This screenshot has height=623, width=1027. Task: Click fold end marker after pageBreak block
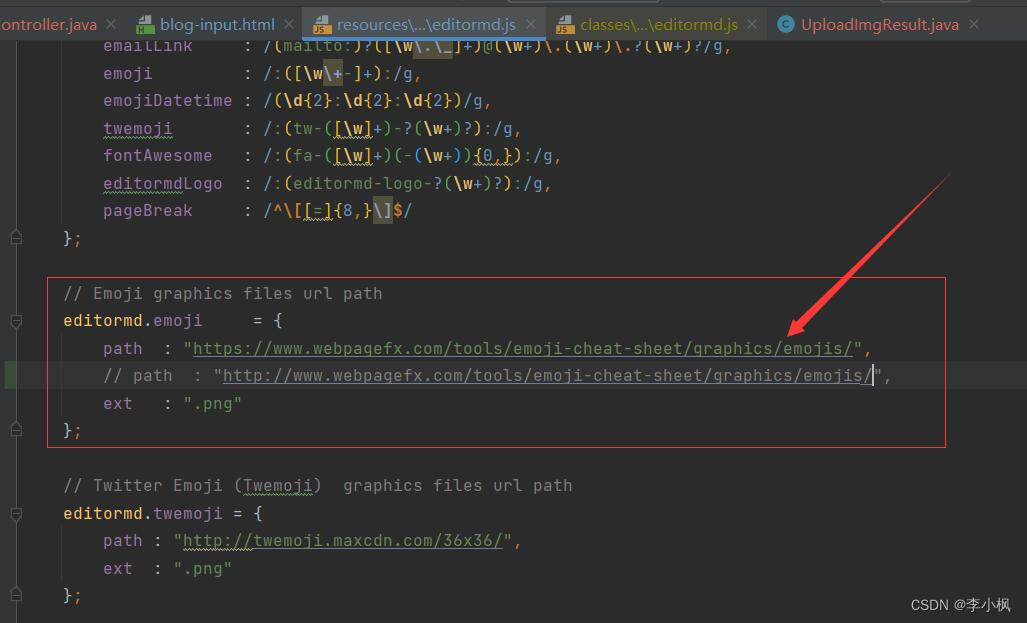[16, 238]
